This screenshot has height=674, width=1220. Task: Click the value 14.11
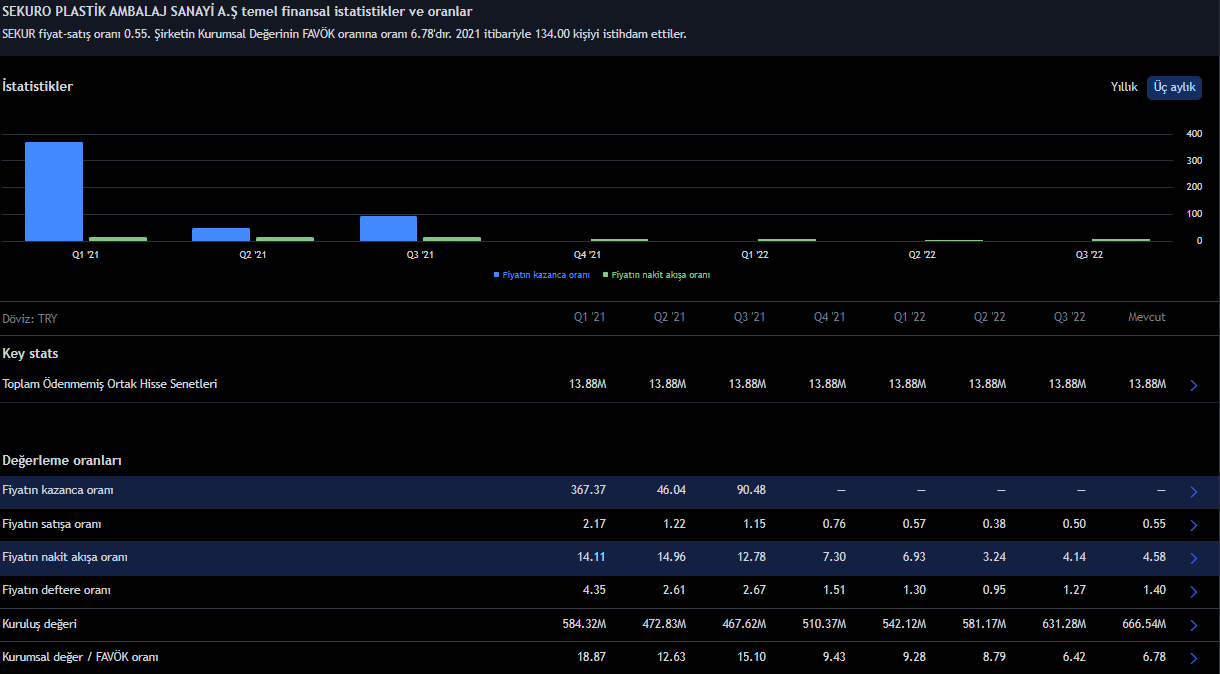coord(590,557)
